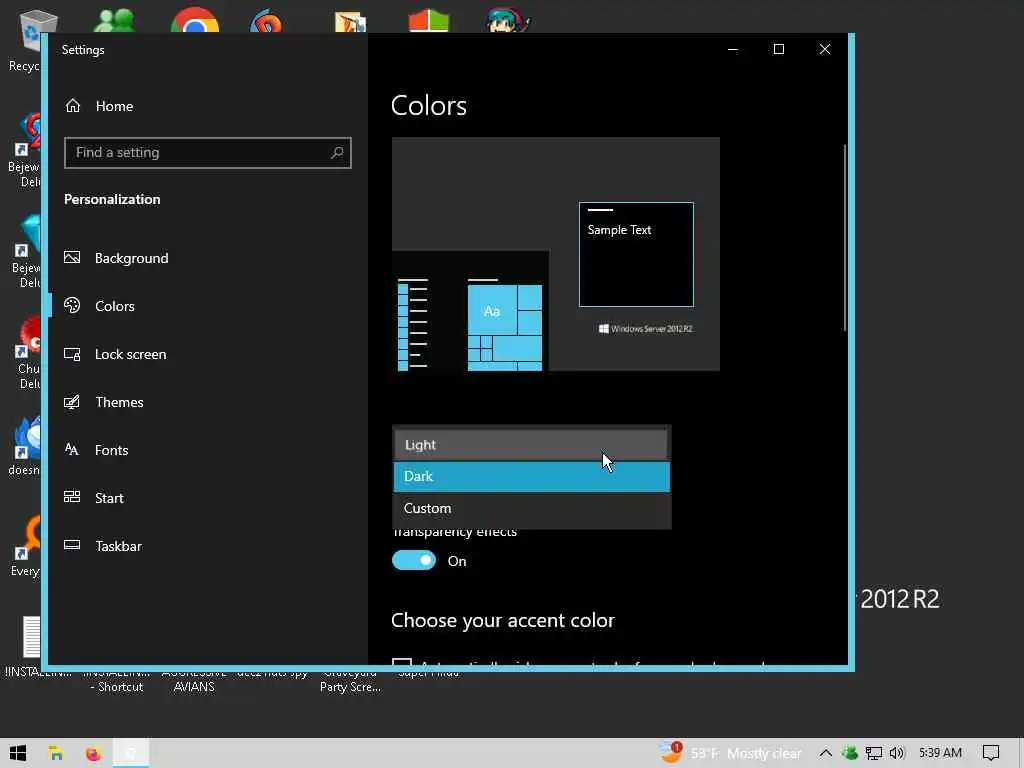Open the weather widget showing Mostly clear

click(x=731, y=753)
